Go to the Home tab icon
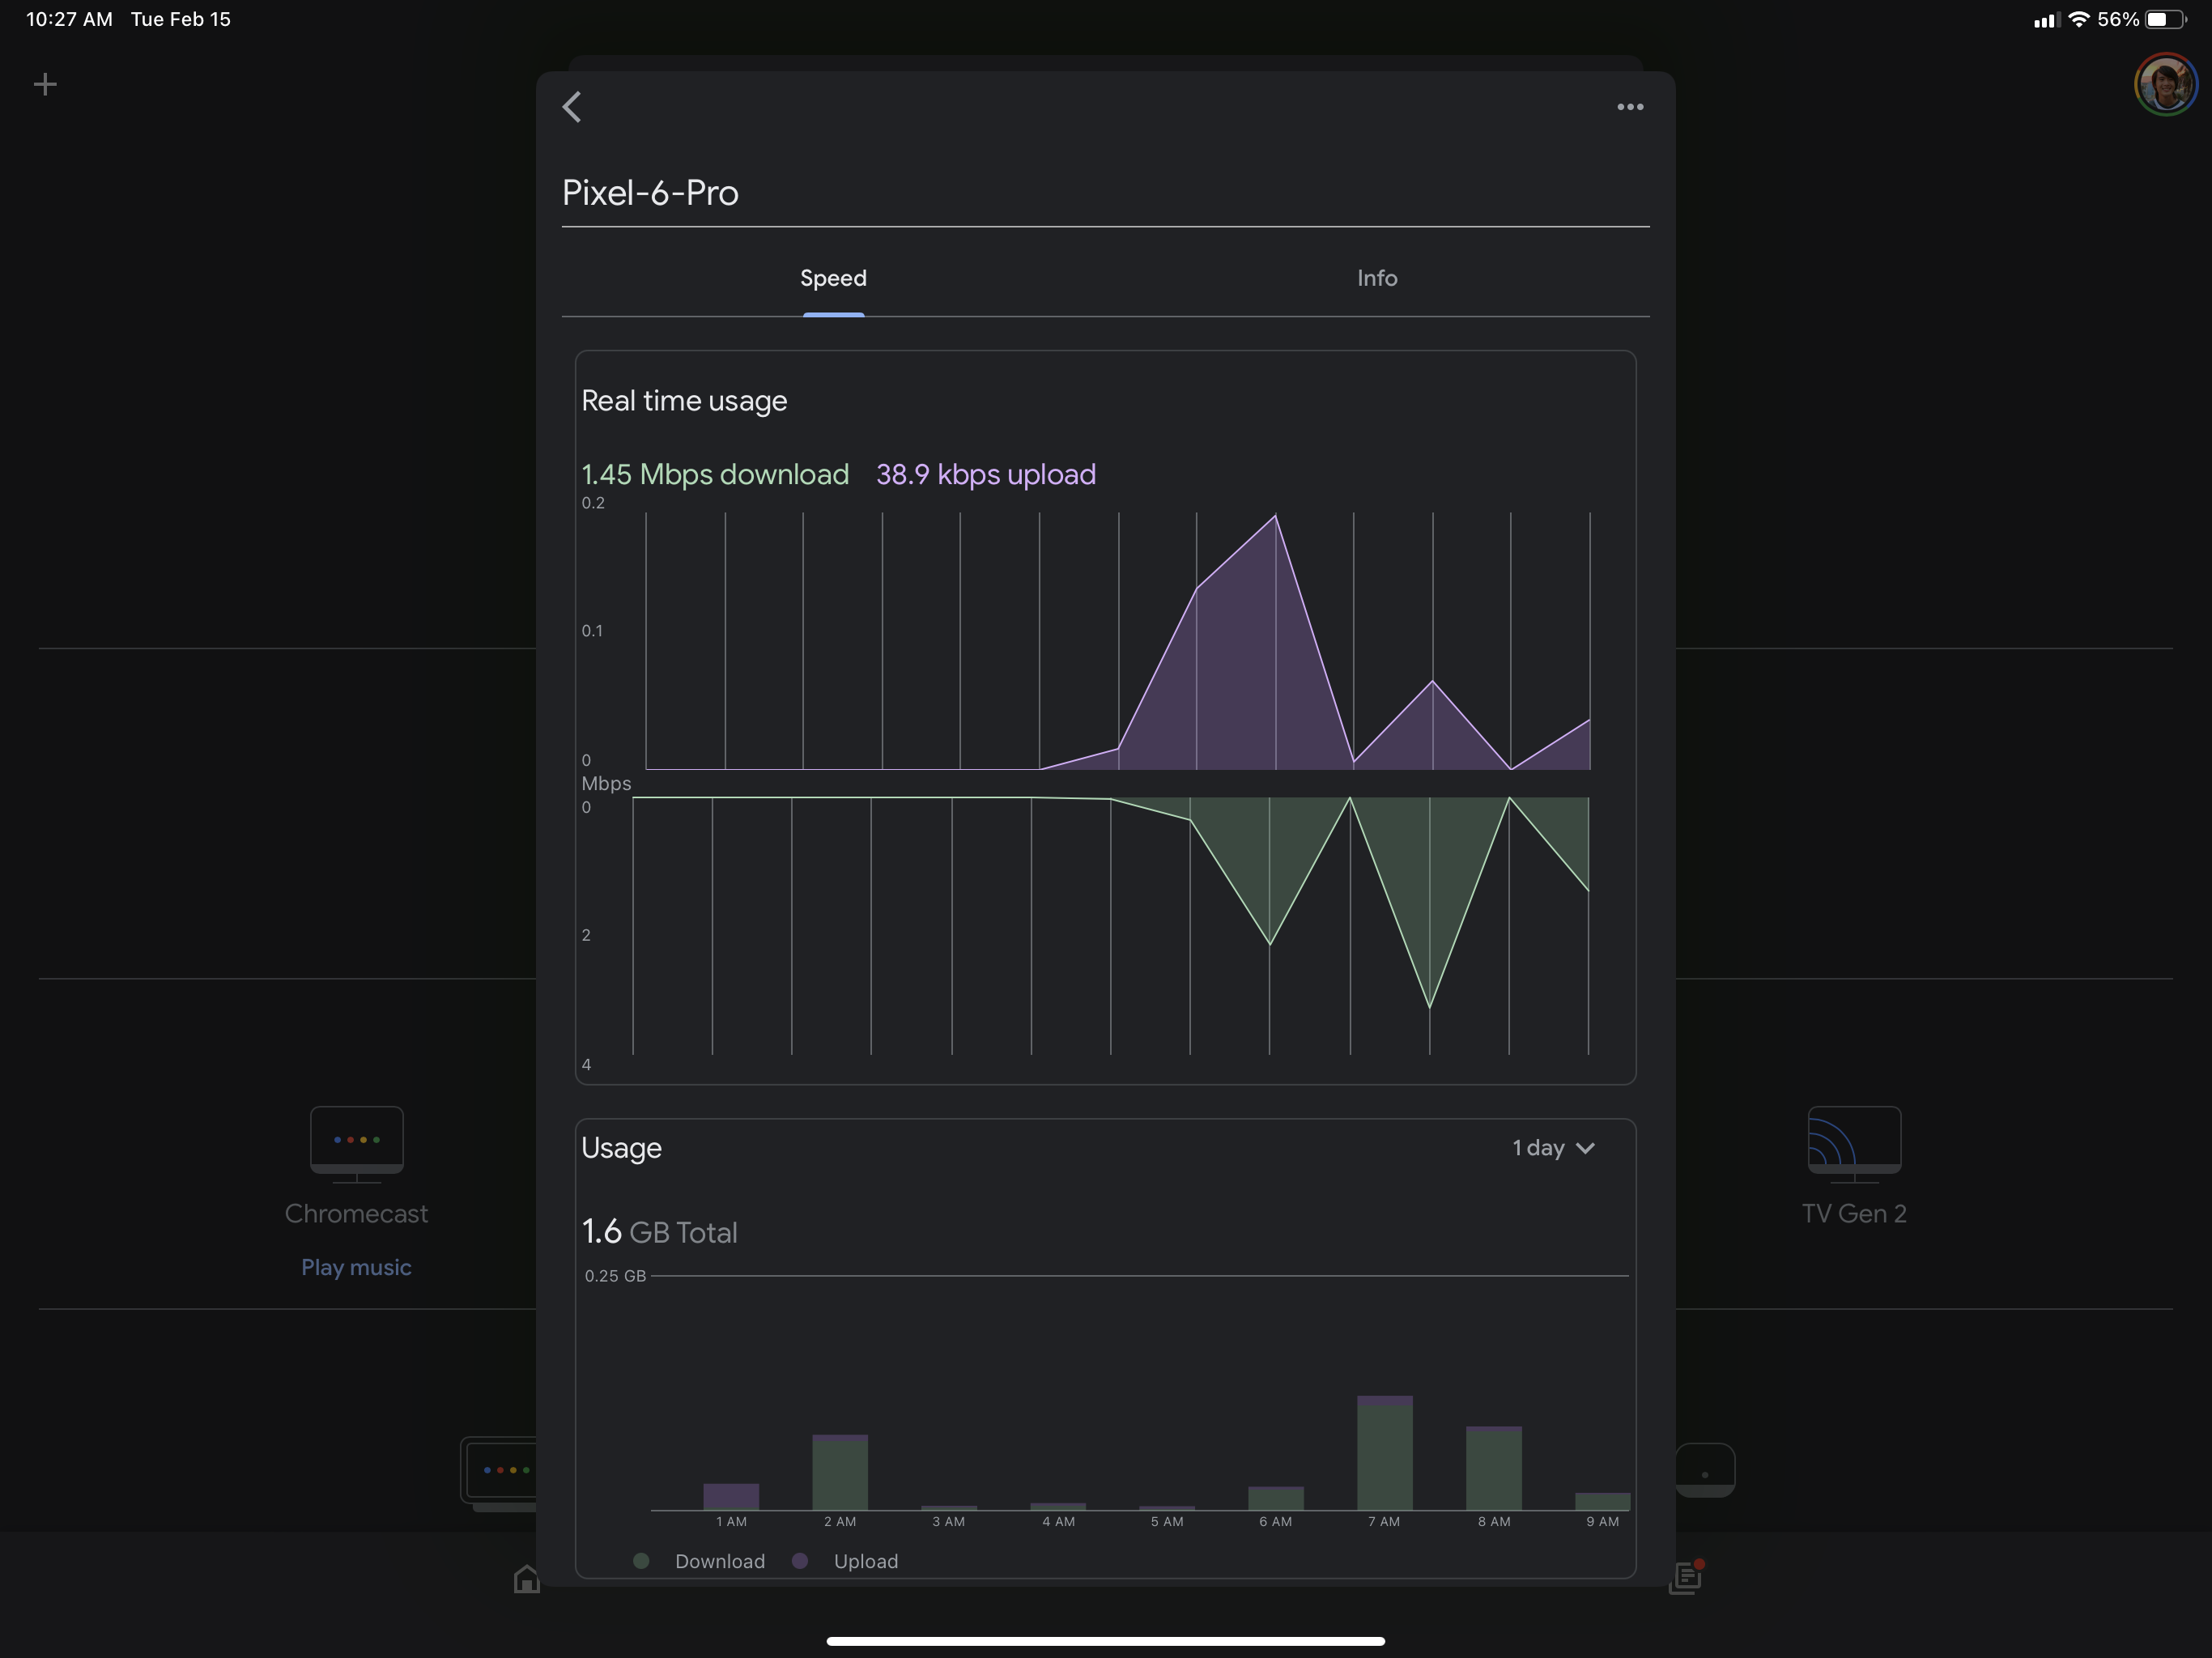The image size is (2212, 1658). click(x=526, y=1579)
